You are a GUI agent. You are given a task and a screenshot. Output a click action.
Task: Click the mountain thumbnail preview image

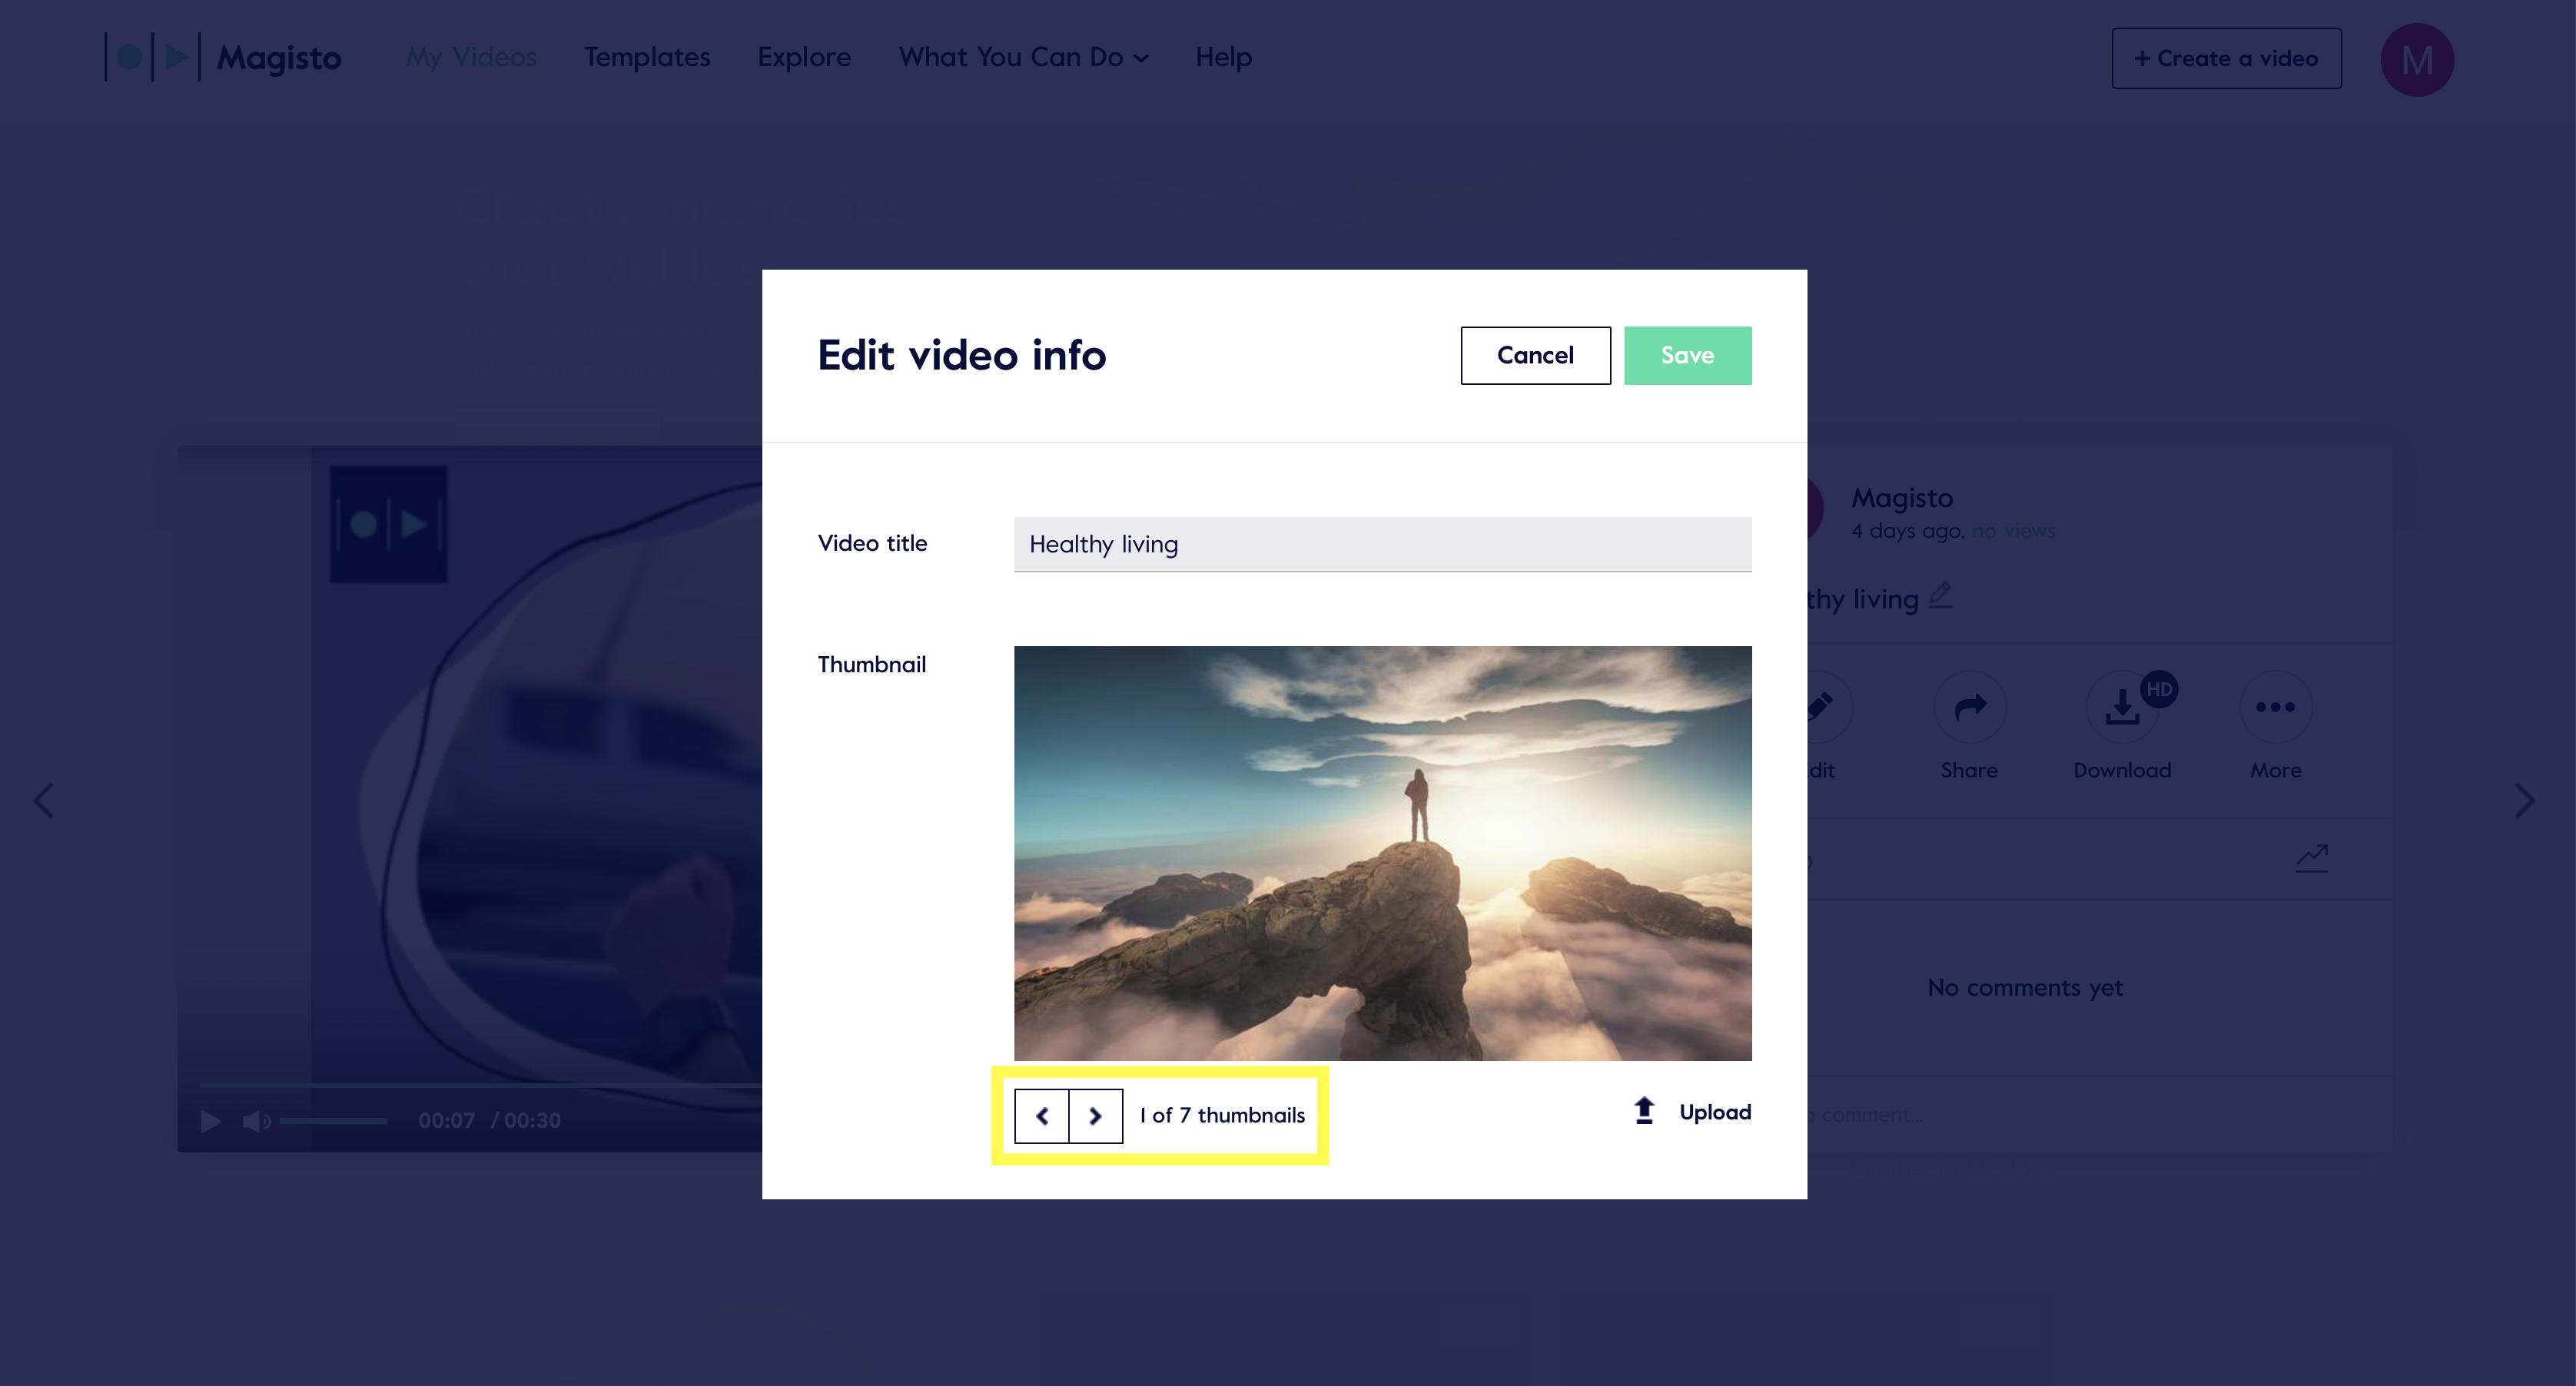[1382, 853]
